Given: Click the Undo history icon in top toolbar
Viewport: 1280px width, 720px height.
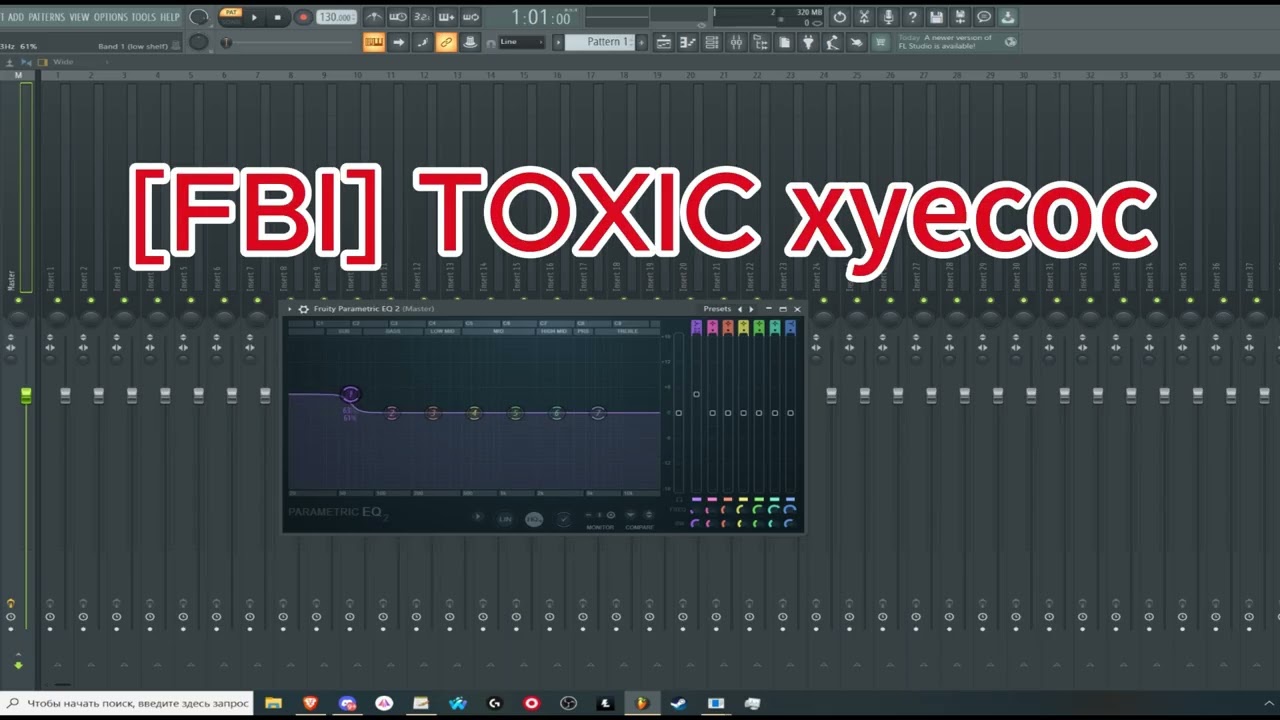Looking at the screenshot, I should click(x=839, y=17).
